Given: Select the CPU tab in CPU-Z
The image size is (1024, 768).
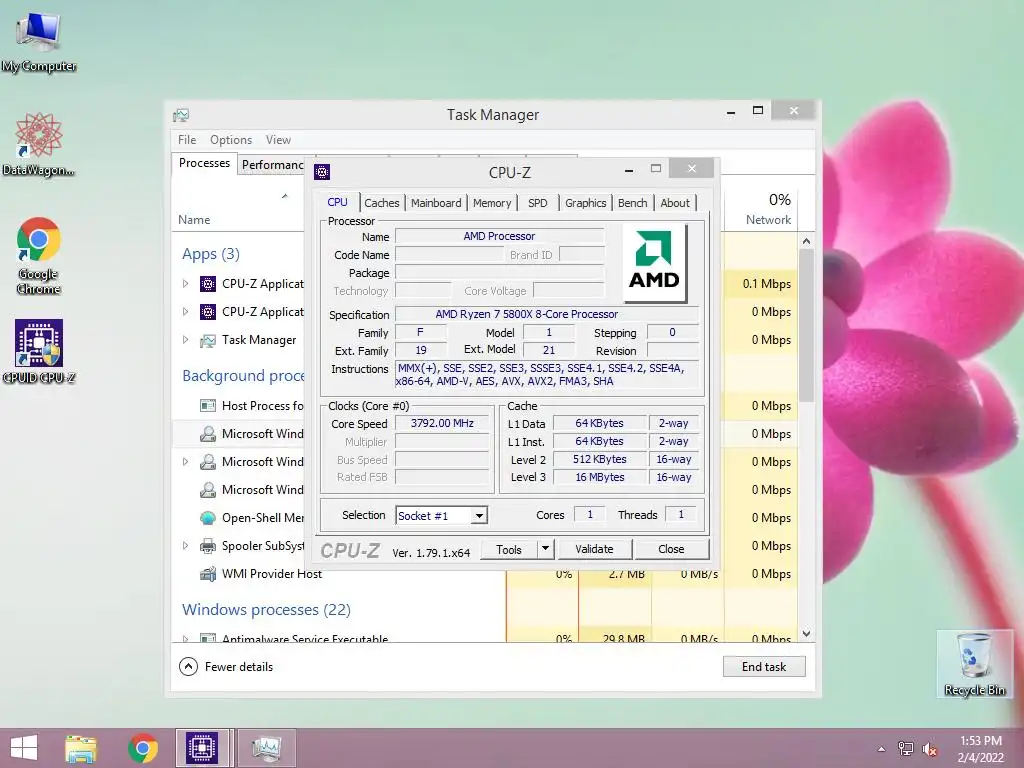Looking at the screenshot, I should pyautogui.click(x=337, y=202).
